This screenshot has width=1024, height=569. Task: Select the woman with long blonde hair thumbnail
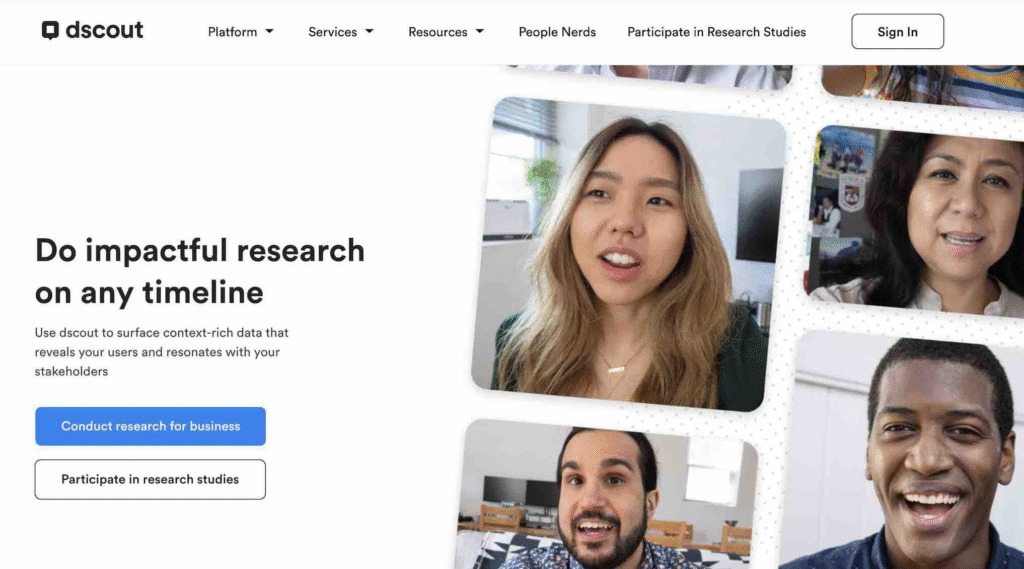click(x=628, y=255)
